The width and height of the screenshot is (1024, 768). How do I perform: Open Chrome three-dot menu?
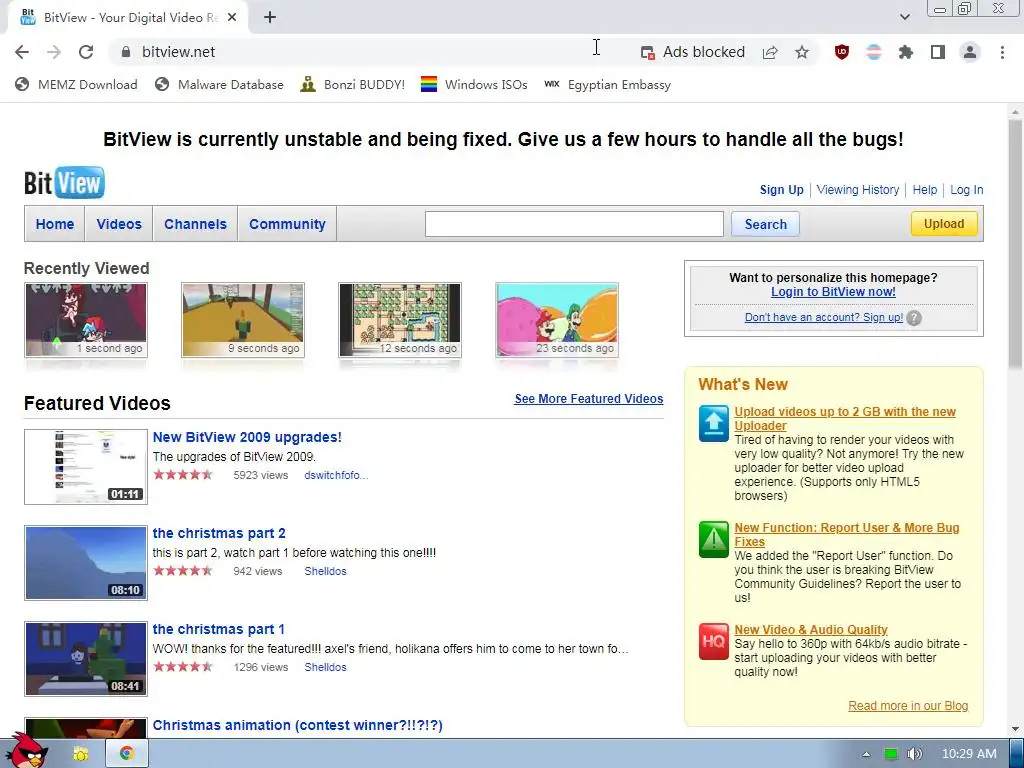[x=1002, y=52]
